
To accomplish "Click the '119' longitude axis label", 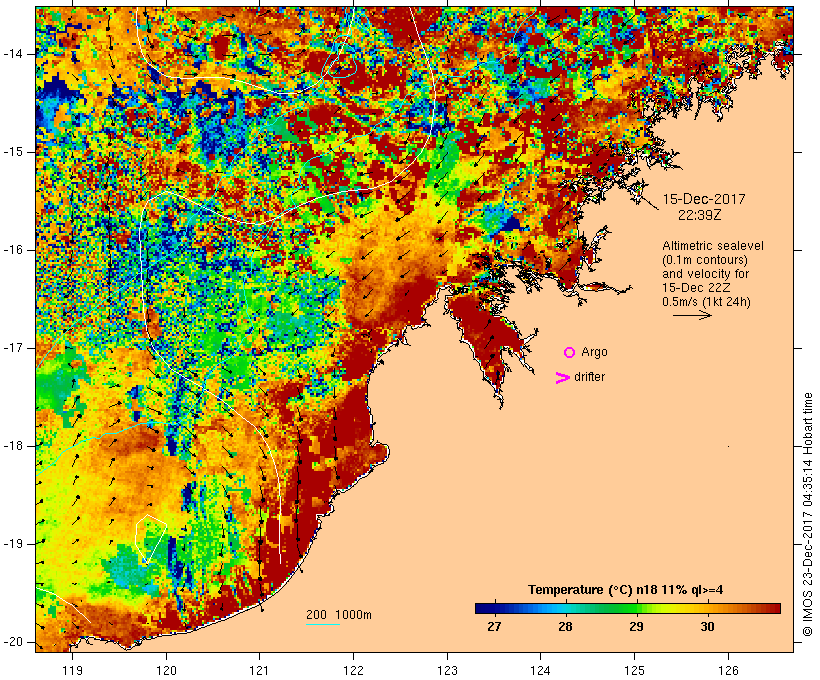I will pos(72,670).
